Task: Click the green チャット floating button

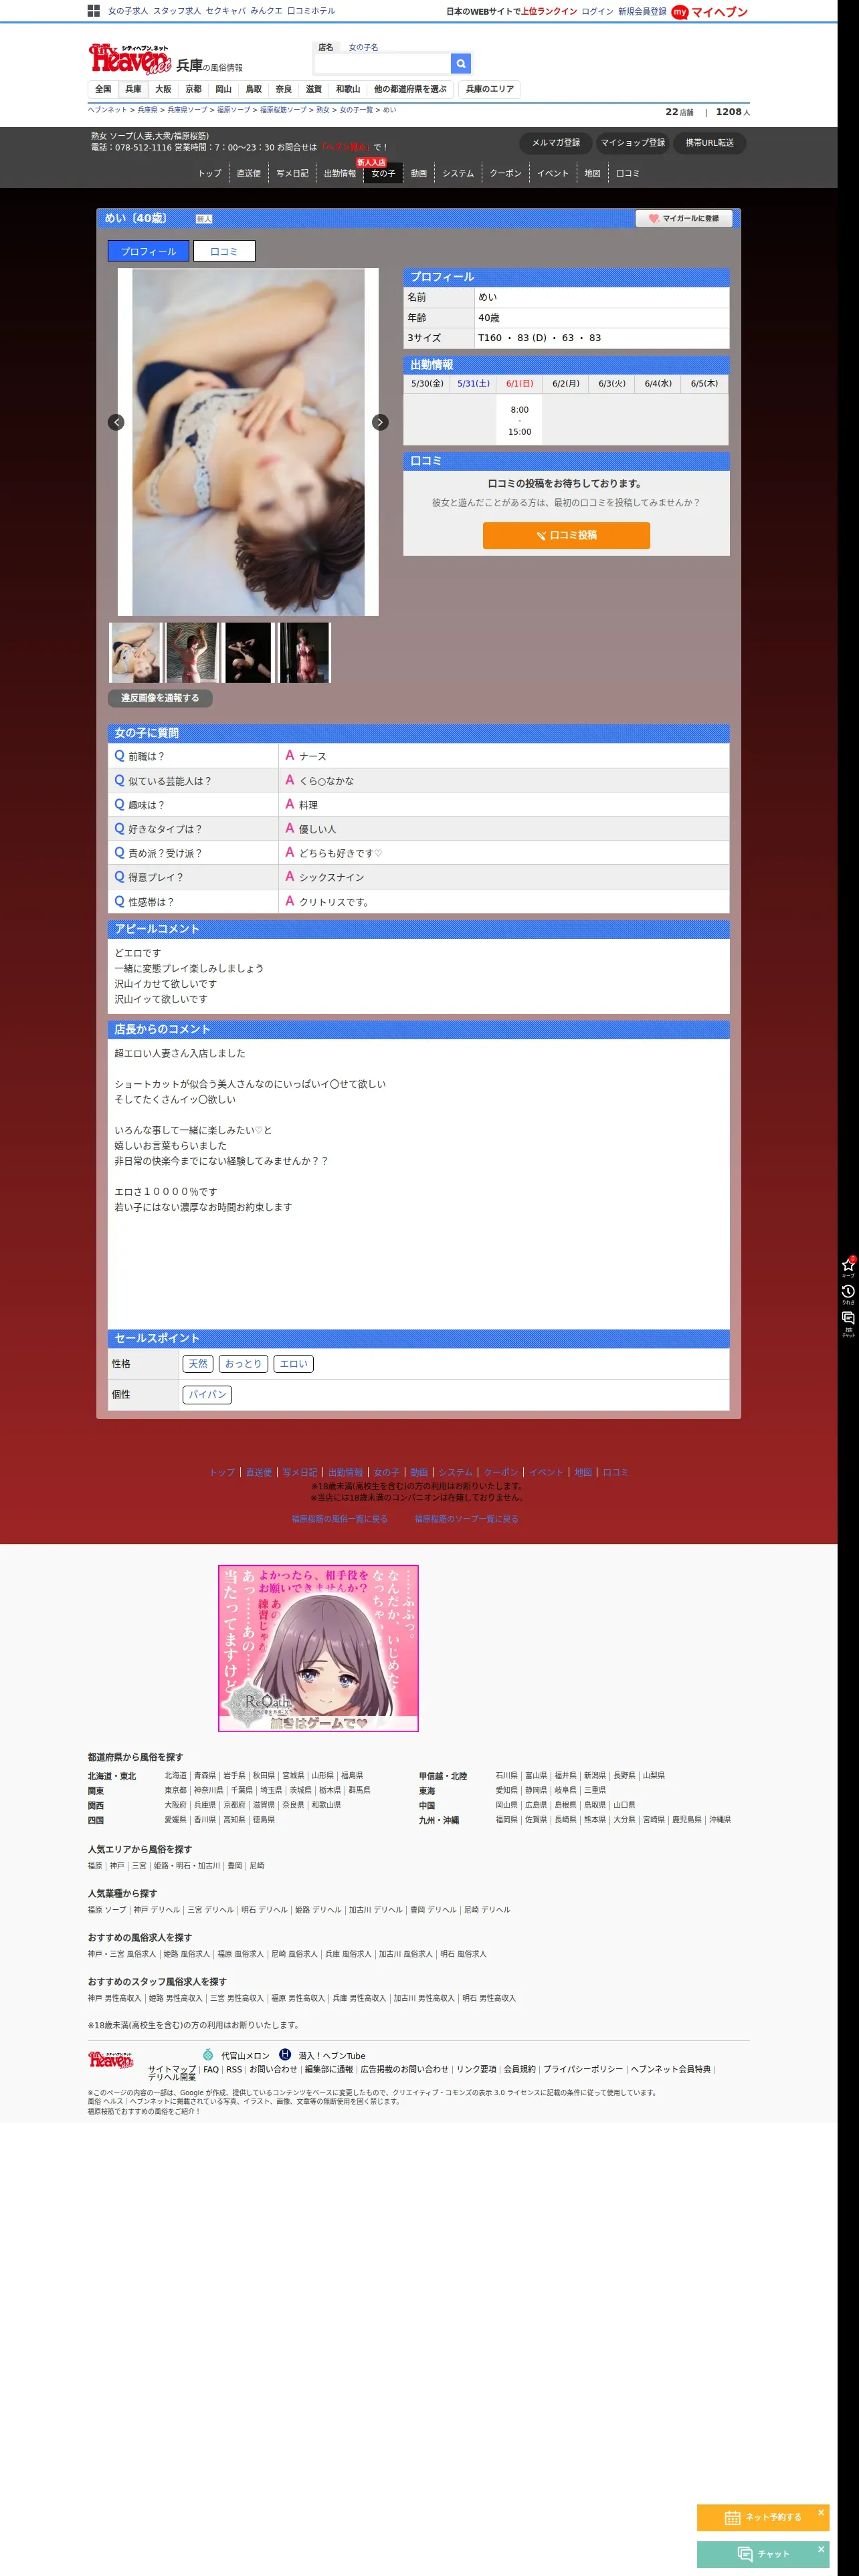Action: 763,2554
